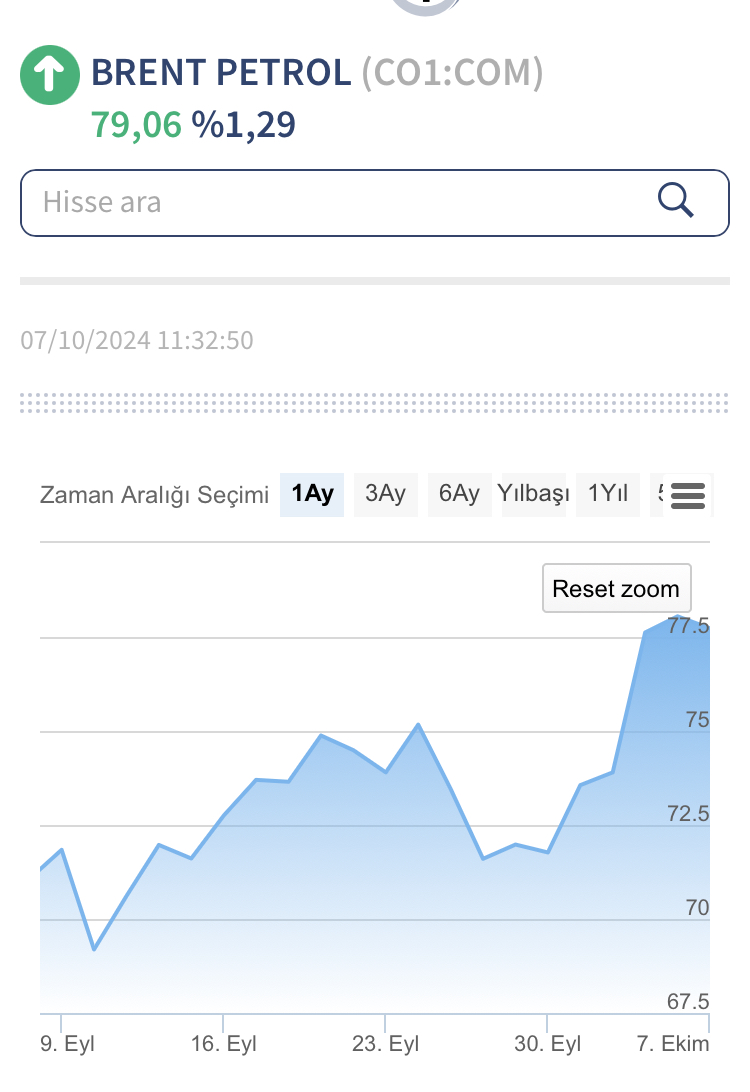Viewport: 750px width, 1092px height.
Task: Click the magnifying glass search icon
Action: [x=676, y=201]
